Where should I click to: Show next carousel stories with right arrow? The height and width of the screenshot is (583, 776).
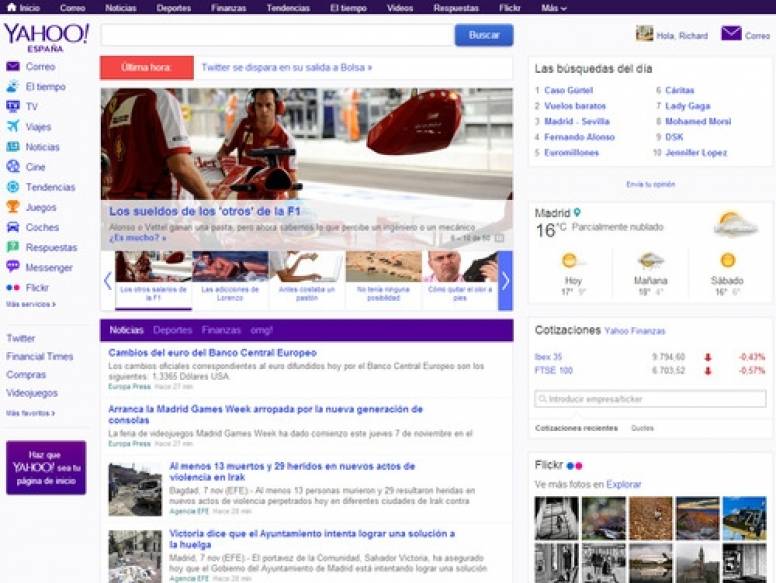505,280
